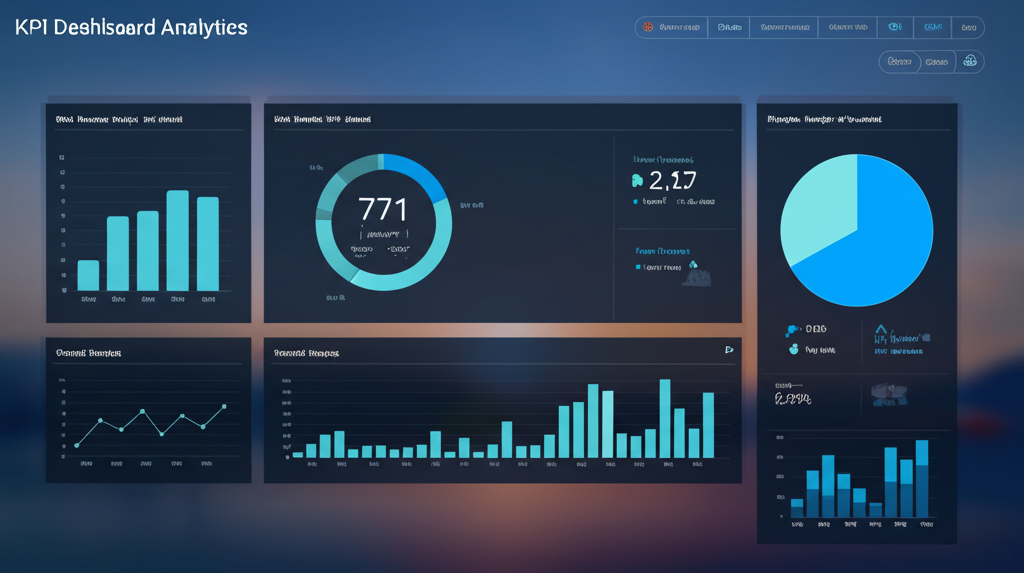Screen dimensions: 1024x573
Task: Click the upward chevron icon below the pie chart
Action: (x=881, y=329)
